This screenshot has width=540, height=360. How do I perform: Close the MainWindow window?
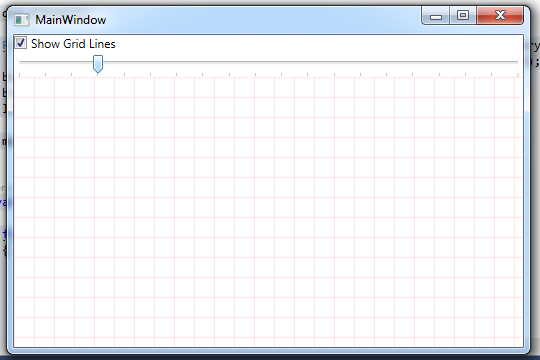[500, 16]
